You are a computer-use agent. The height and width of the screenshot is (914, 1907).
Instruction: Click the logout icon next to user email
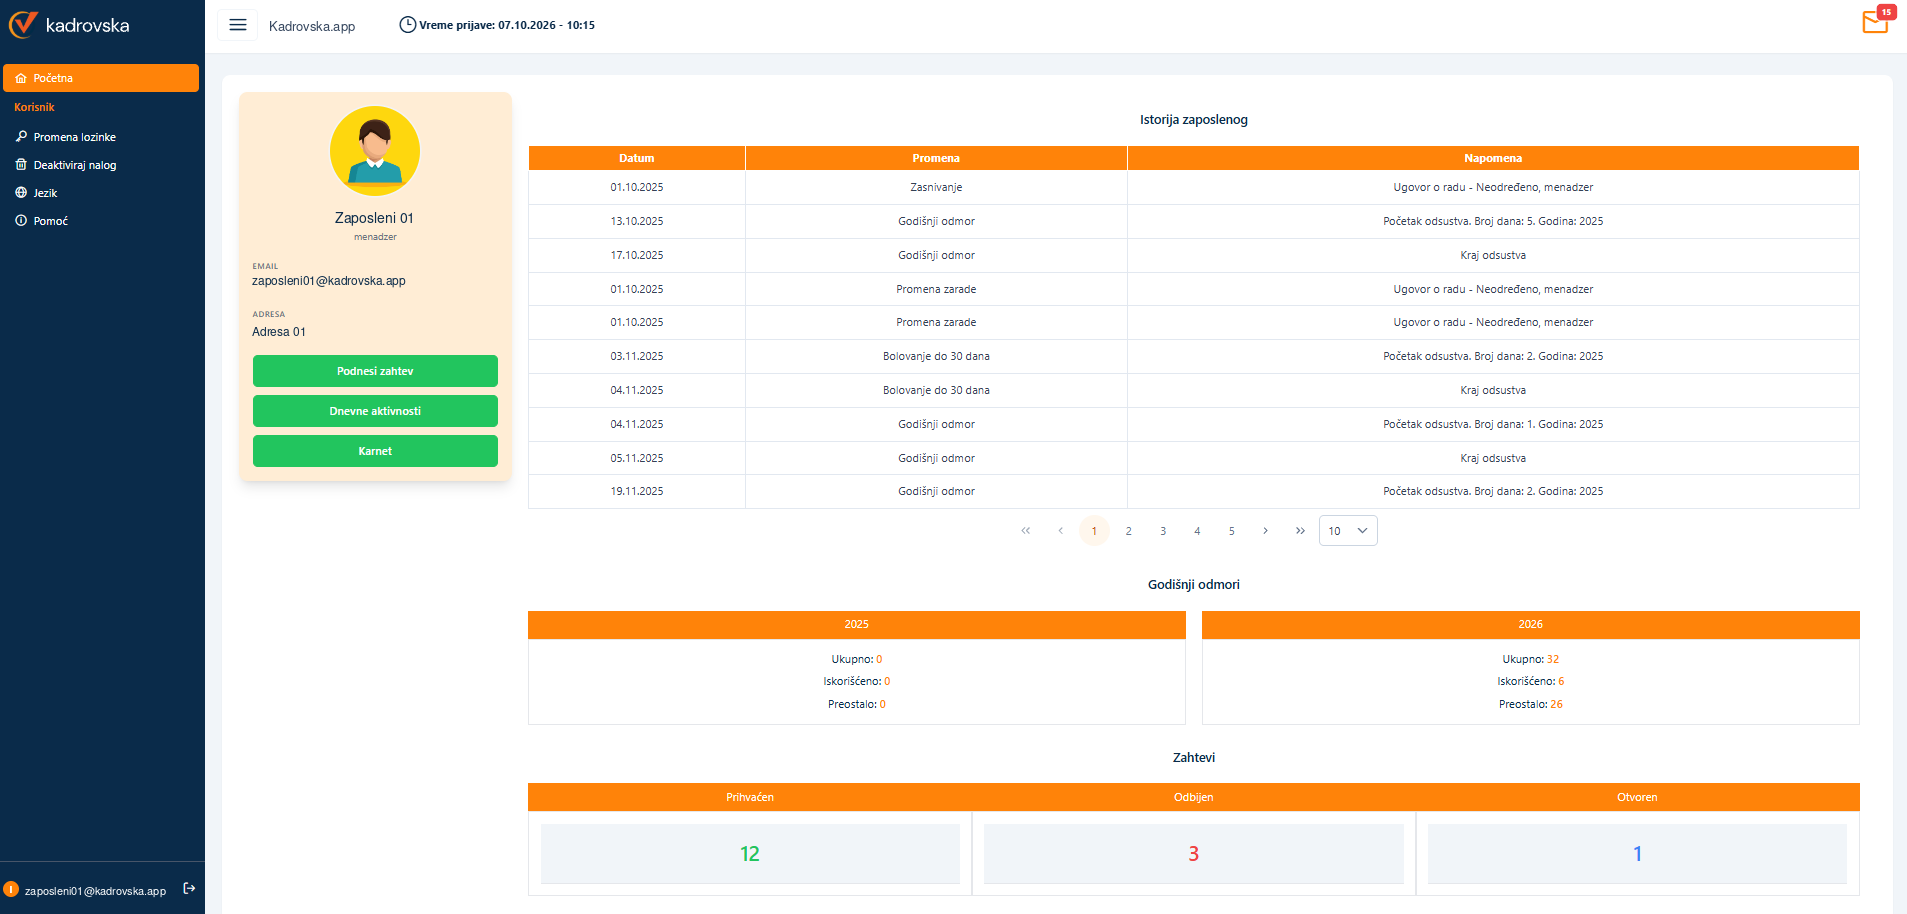click(x=189, y=888)
